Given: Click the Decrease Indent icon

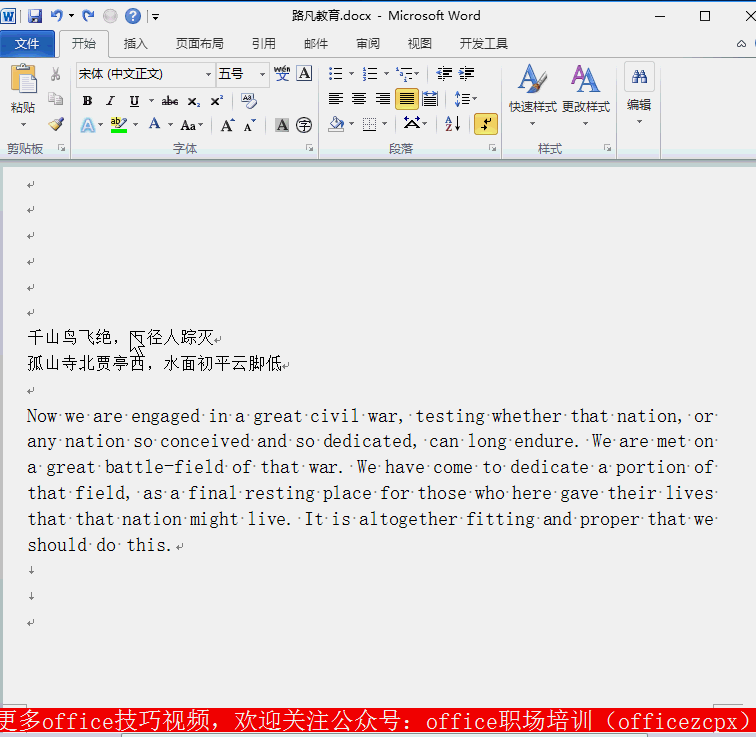Looking at the screenshot, I should pyautogui.click(x=444, y=74).
